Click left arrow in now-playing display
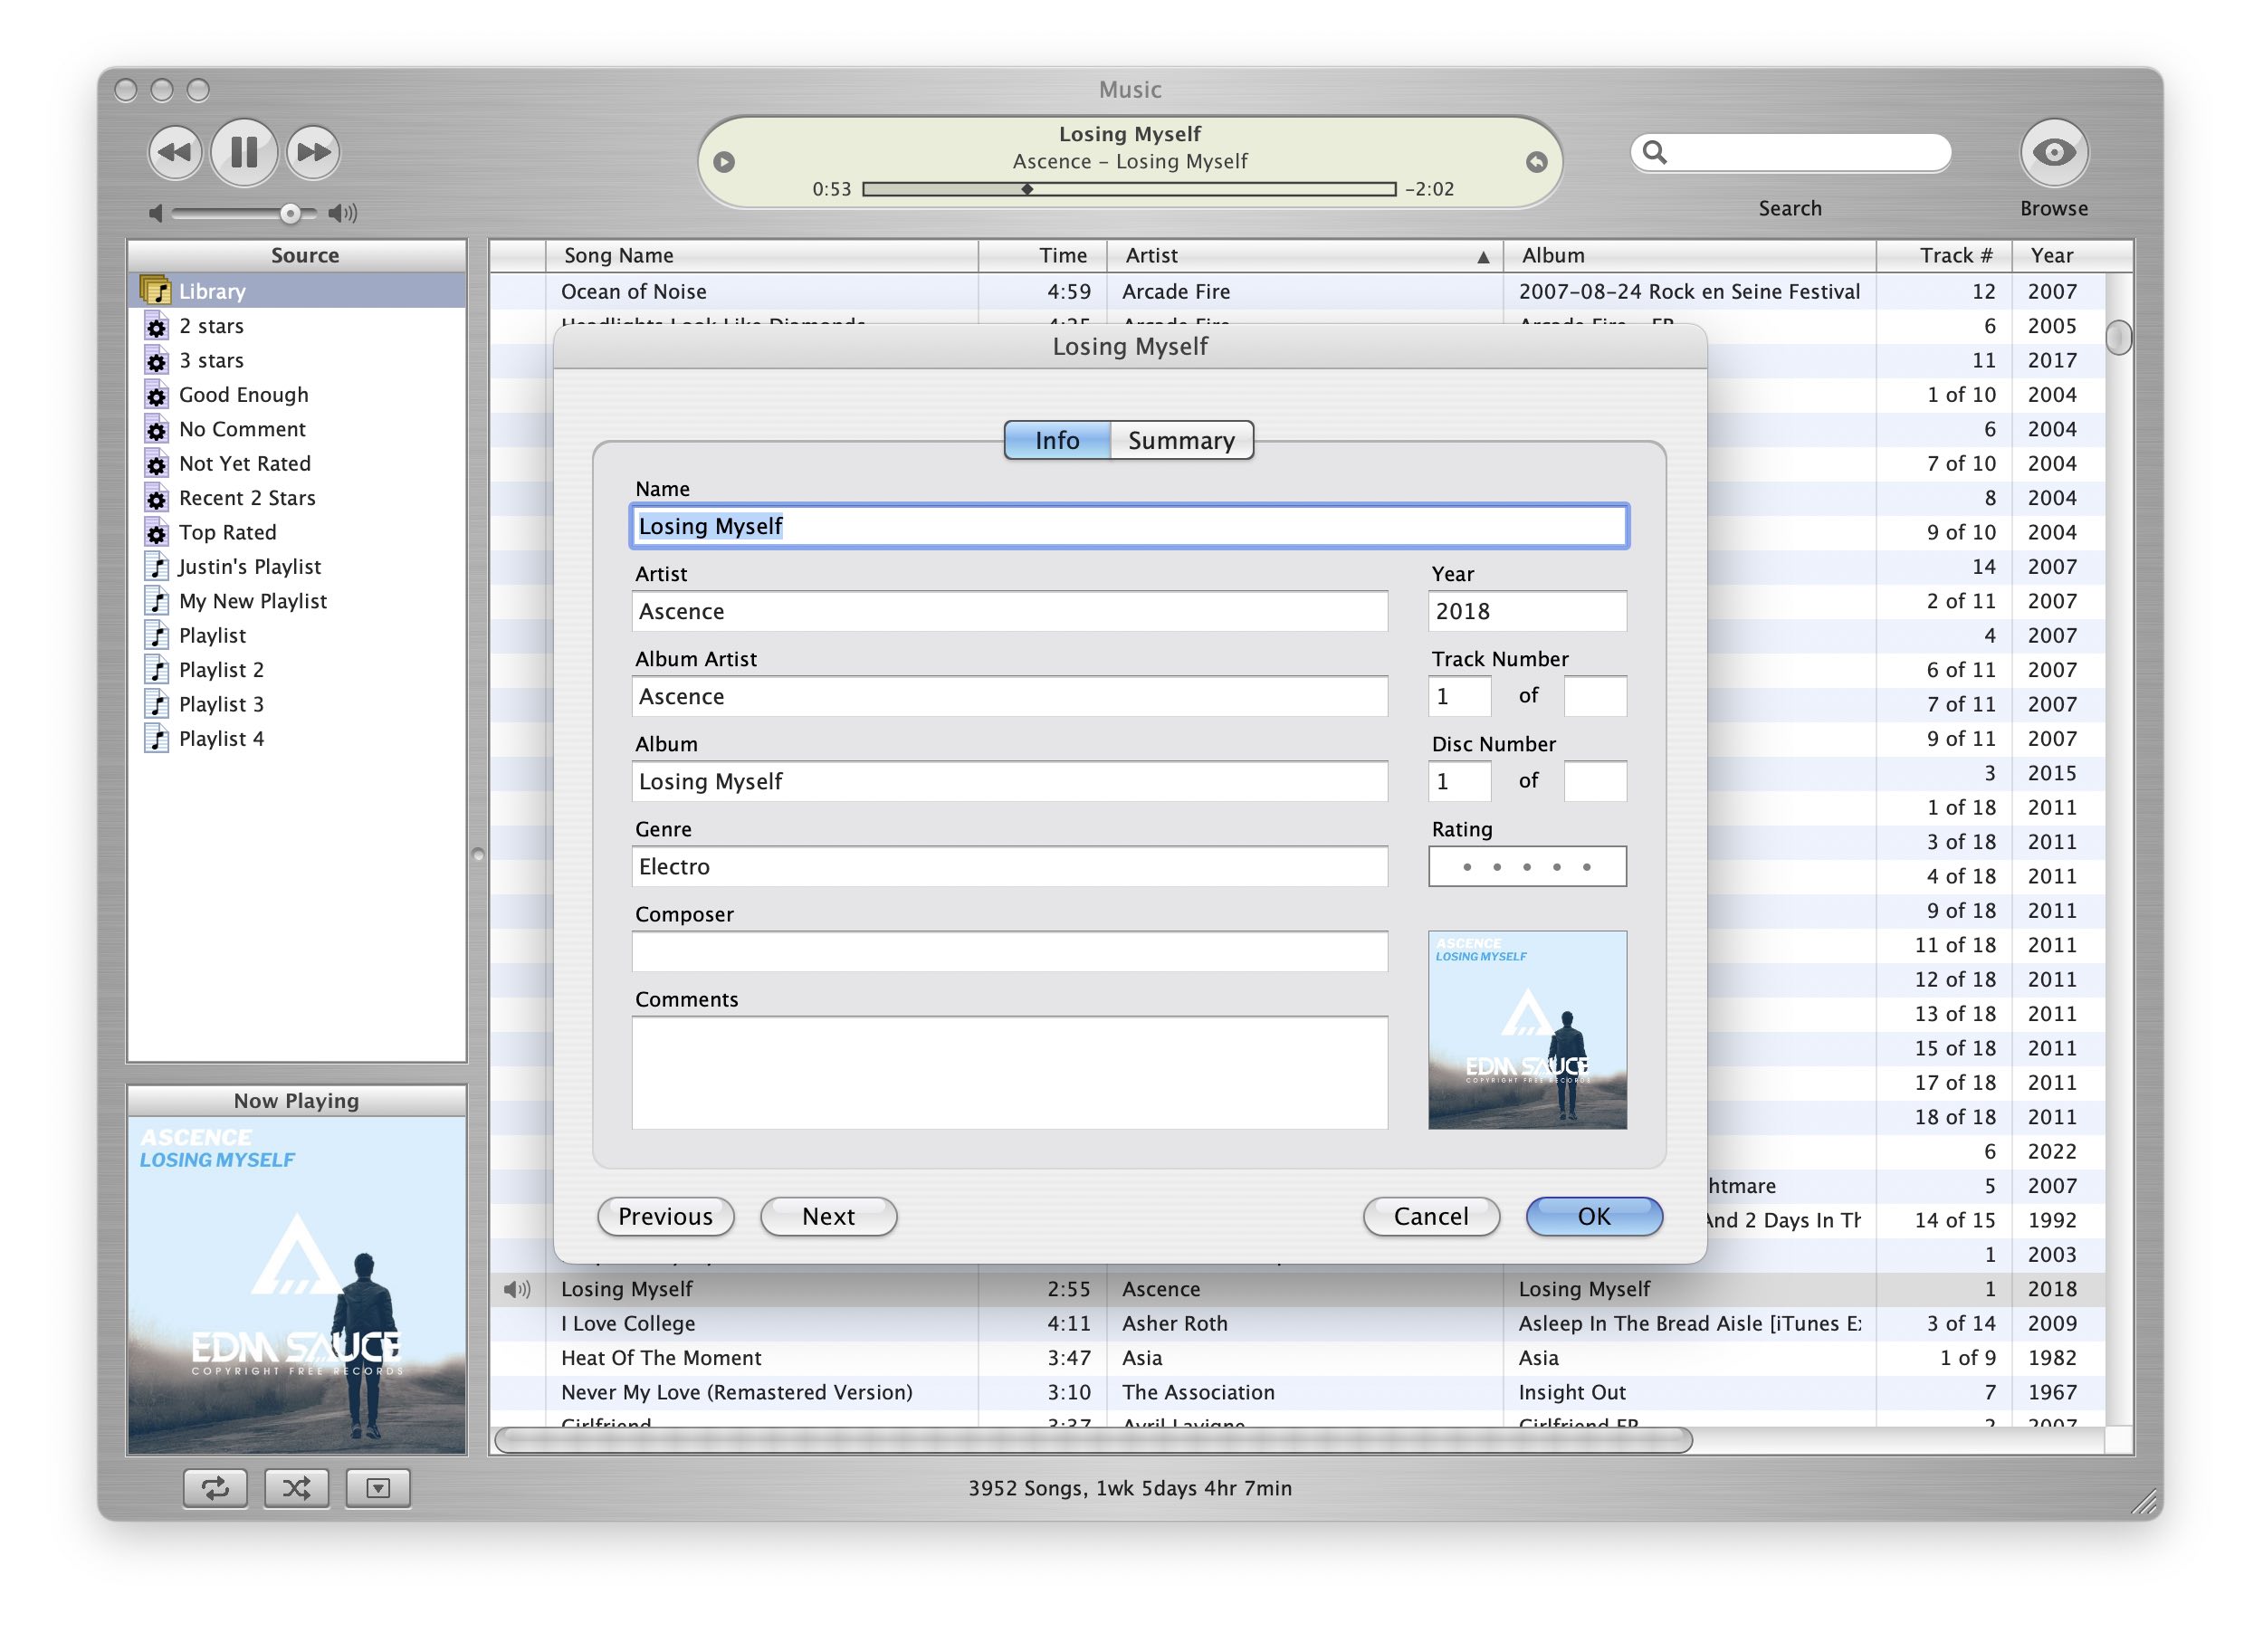 (724, 162)
